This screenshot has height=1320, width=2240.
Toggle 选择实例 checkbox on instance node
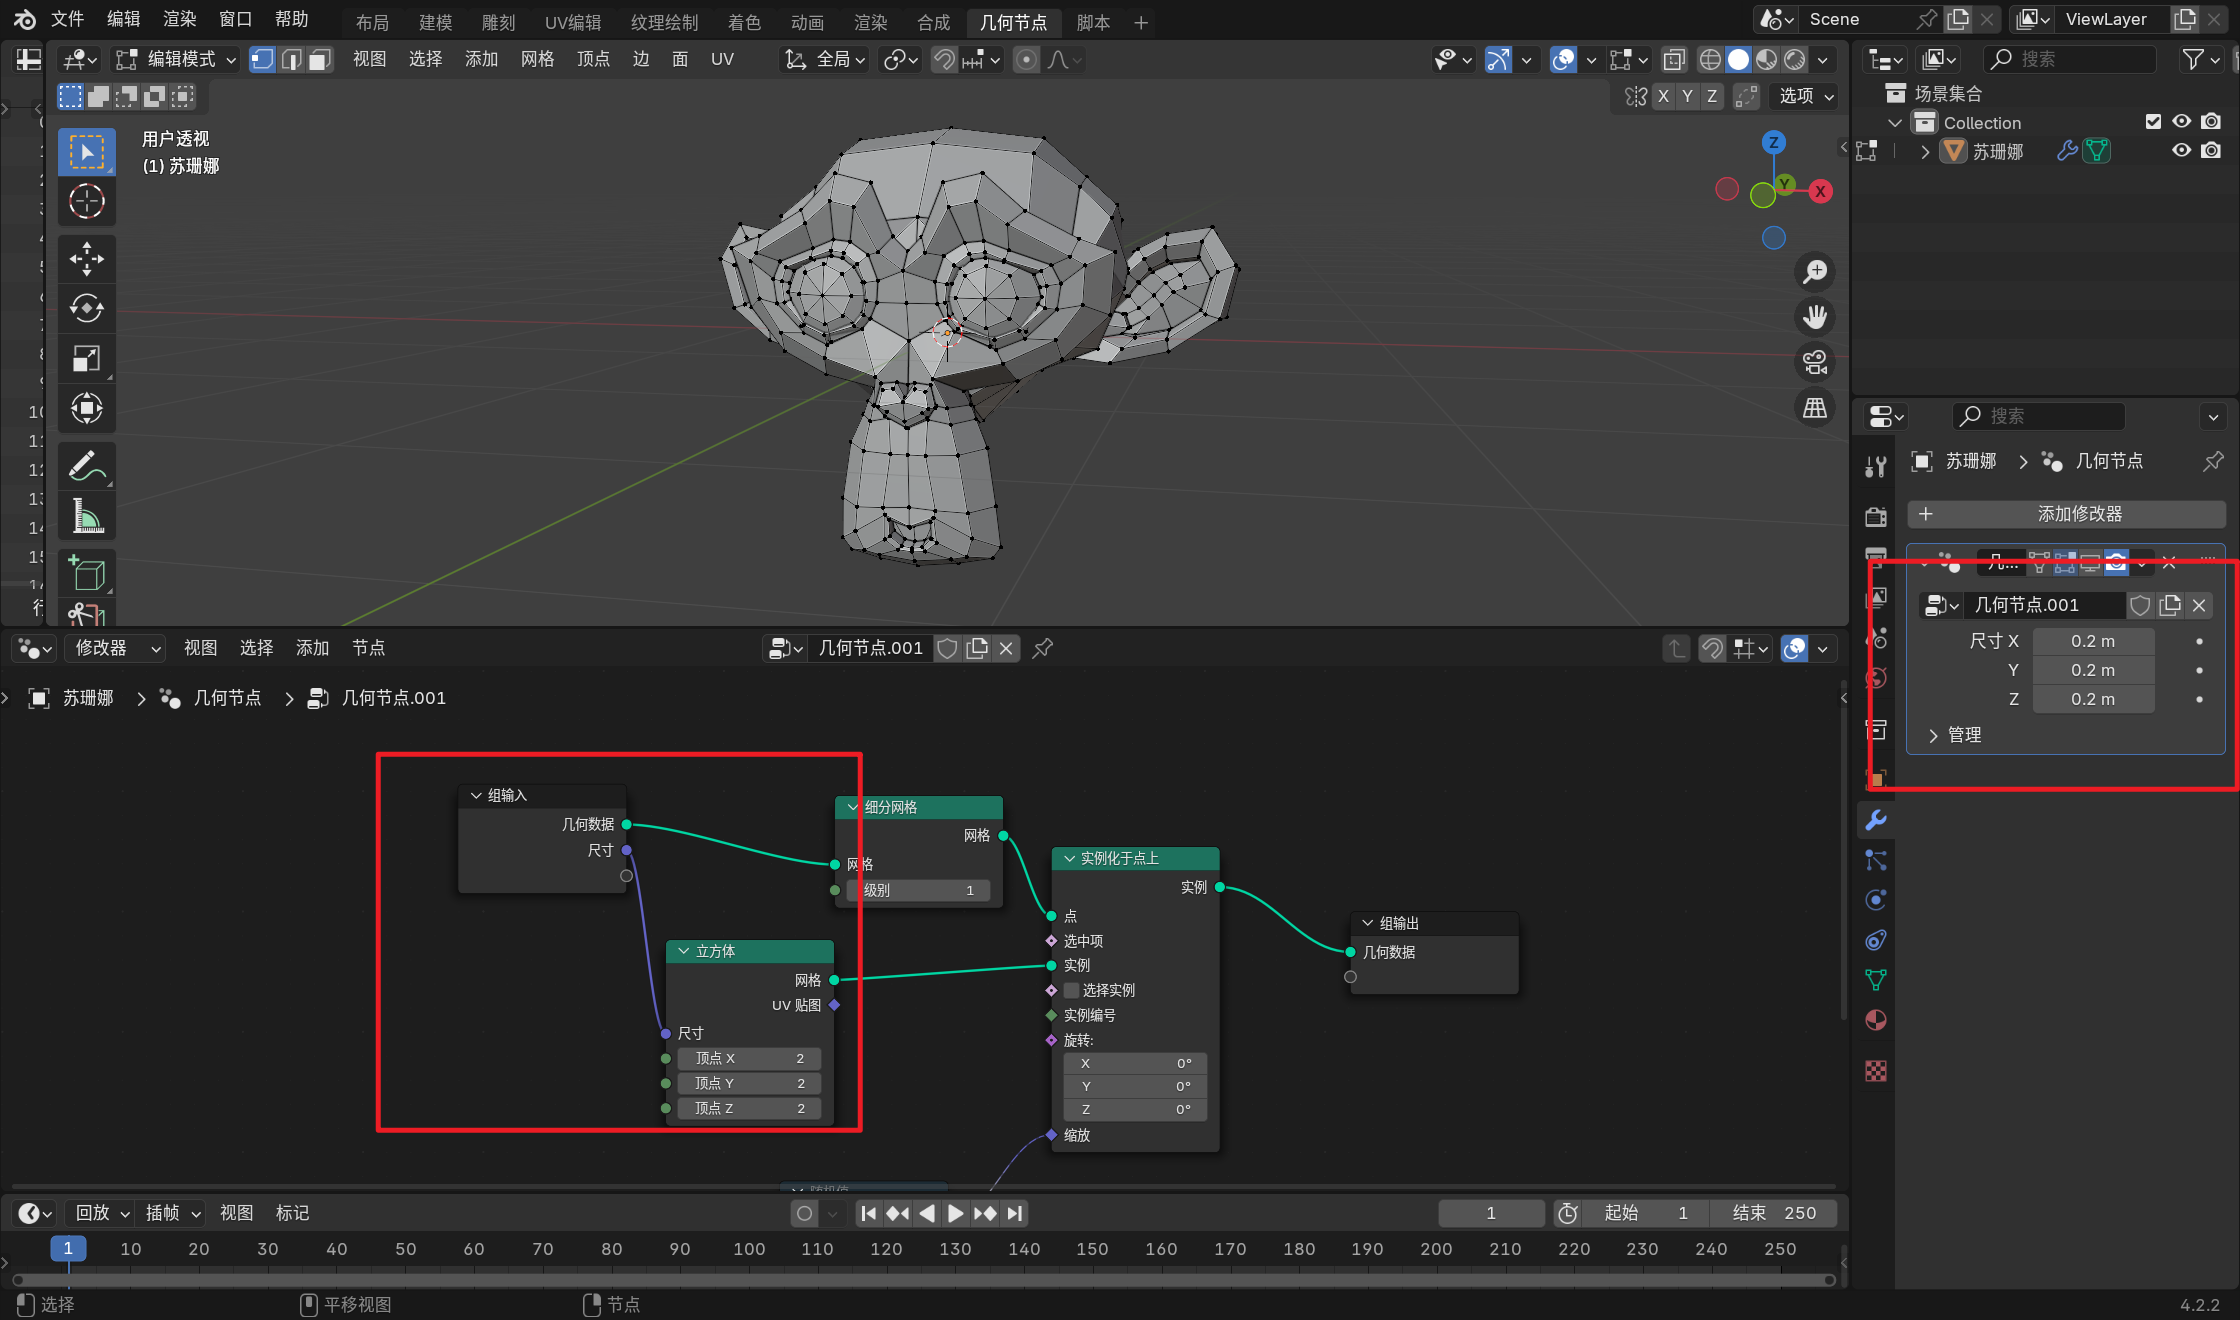(1072, 990)
